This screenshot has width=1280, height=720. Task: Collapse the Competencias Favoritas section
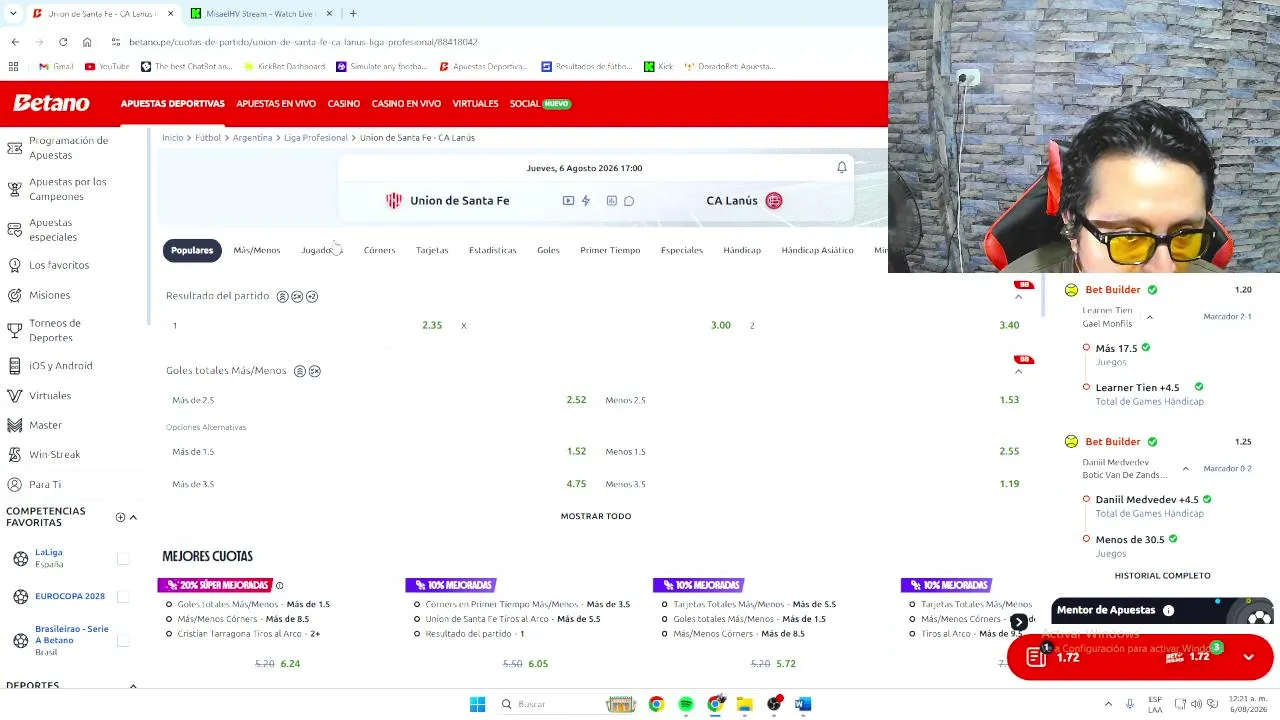(133, 517)
